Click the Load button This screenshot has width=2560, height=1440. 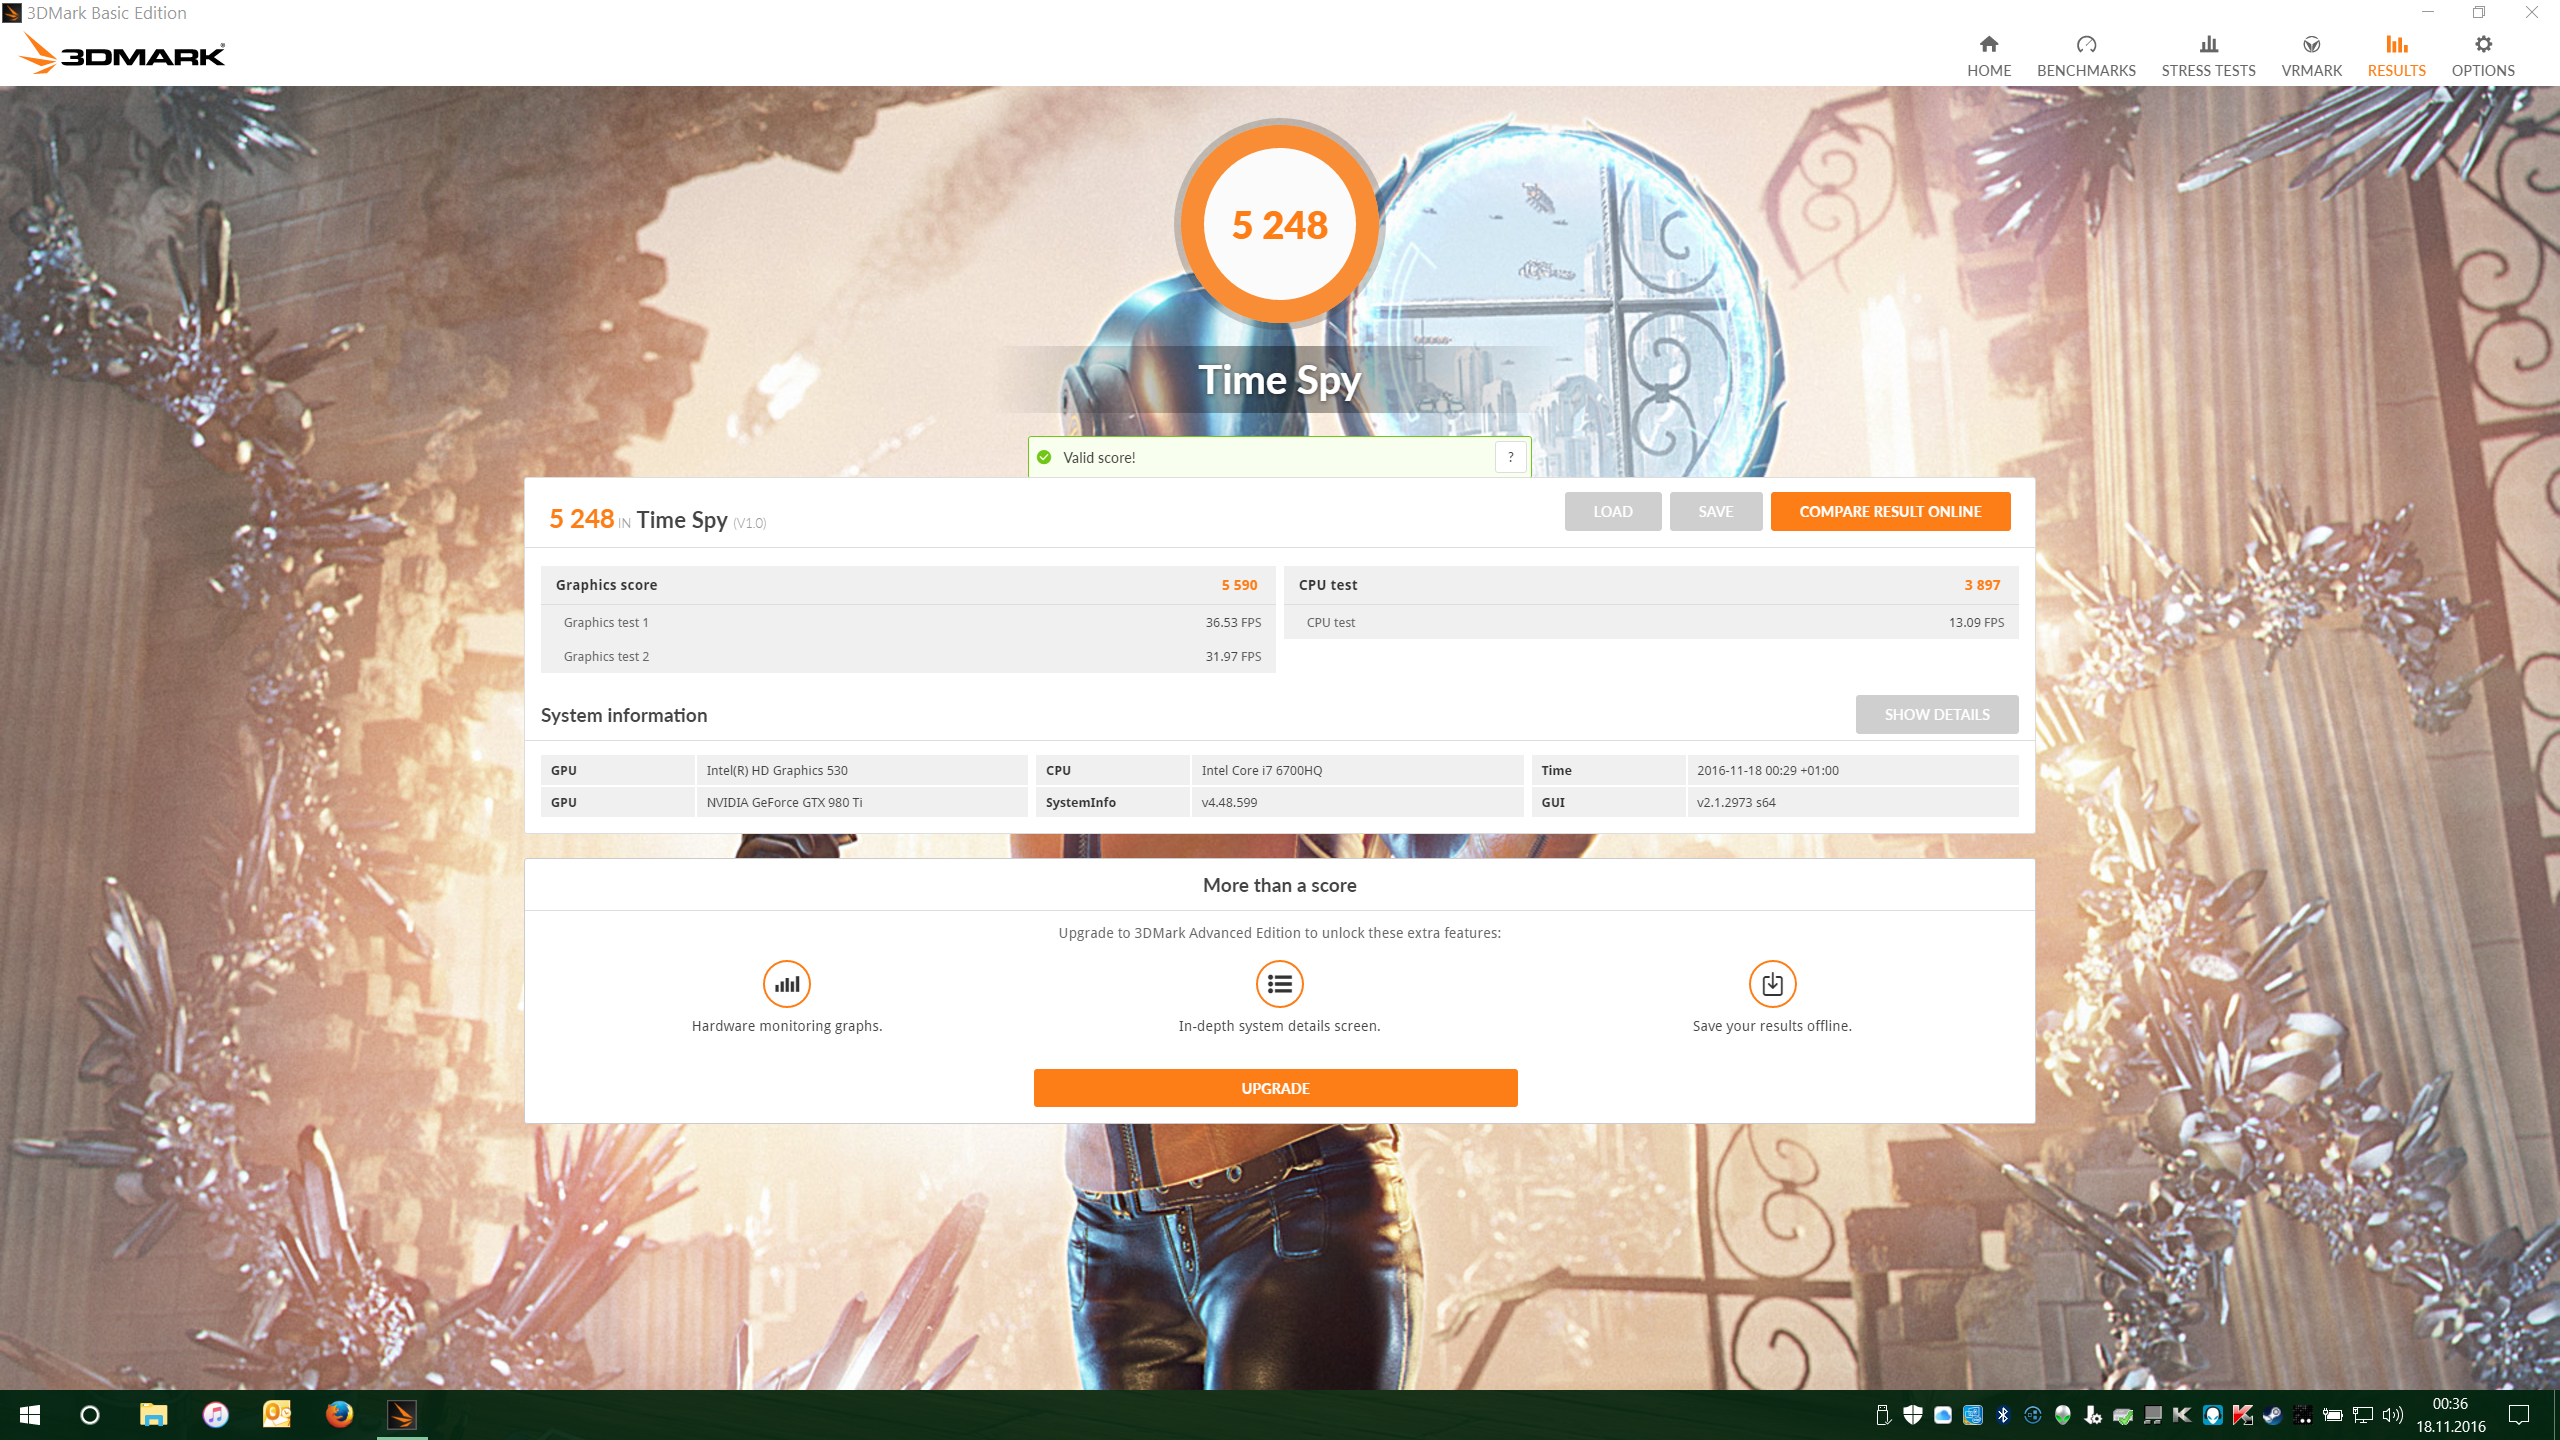(x=1612, y=511)
